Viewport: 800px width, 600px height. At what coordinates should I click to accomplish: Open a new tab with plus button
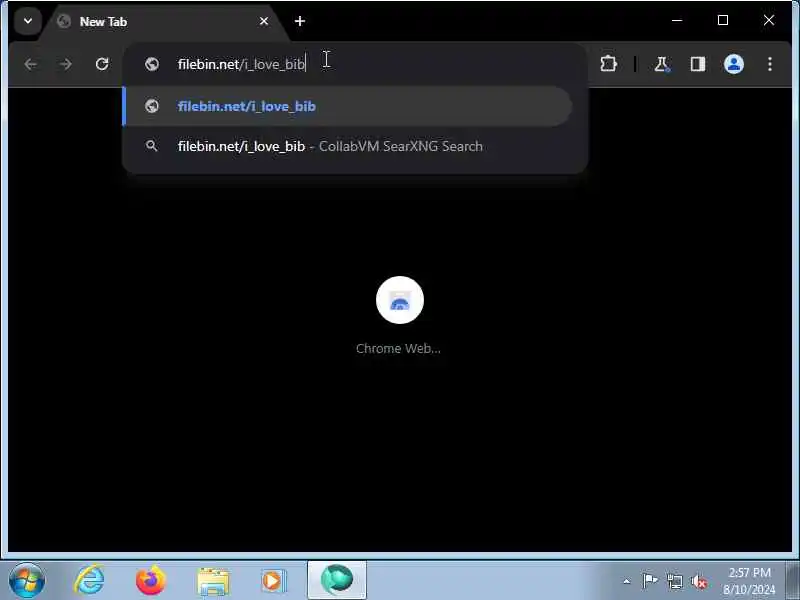[x=300, y=21]
